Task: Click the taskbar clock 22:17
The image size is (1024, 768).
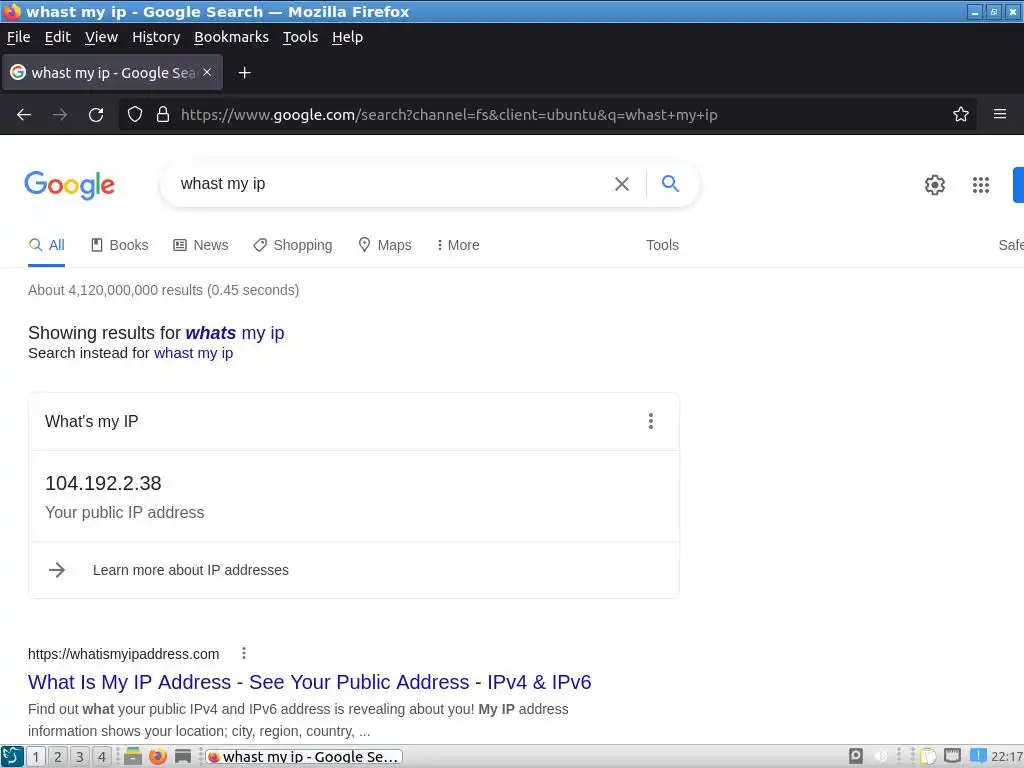Action: (1007, 757)
